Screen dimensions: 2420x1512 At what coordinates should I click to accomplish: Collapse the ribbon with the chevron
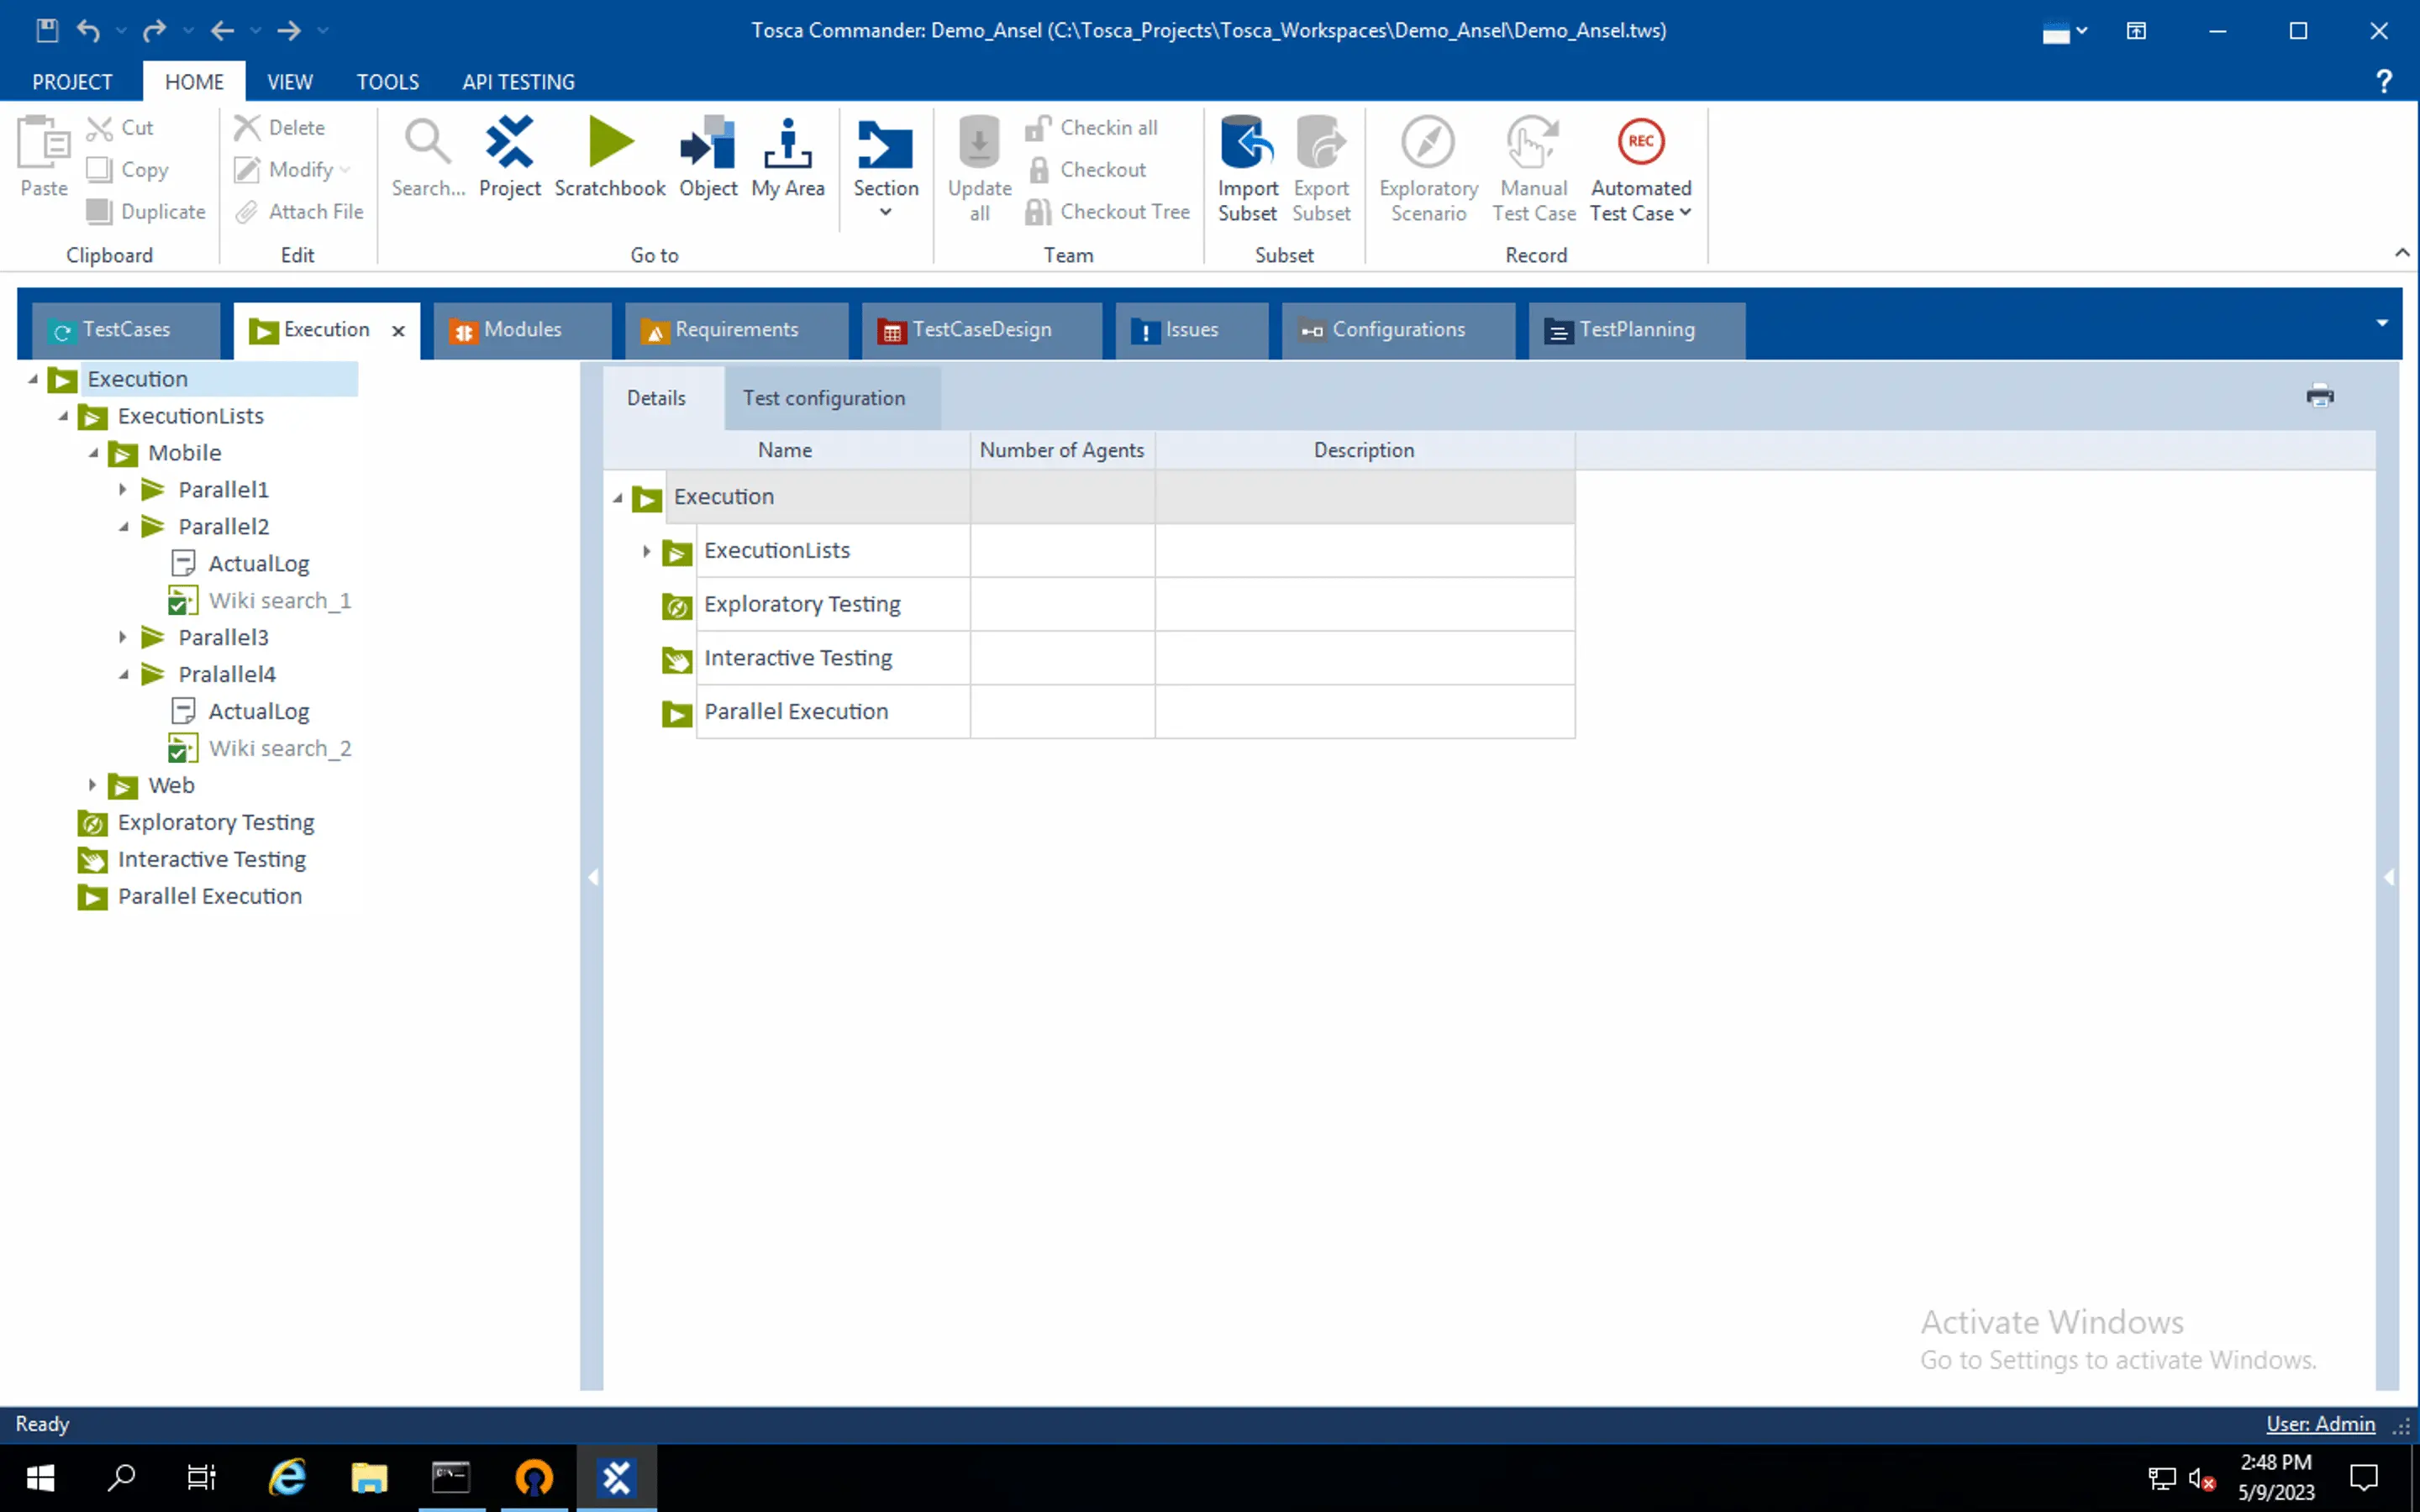point(2401,252)
